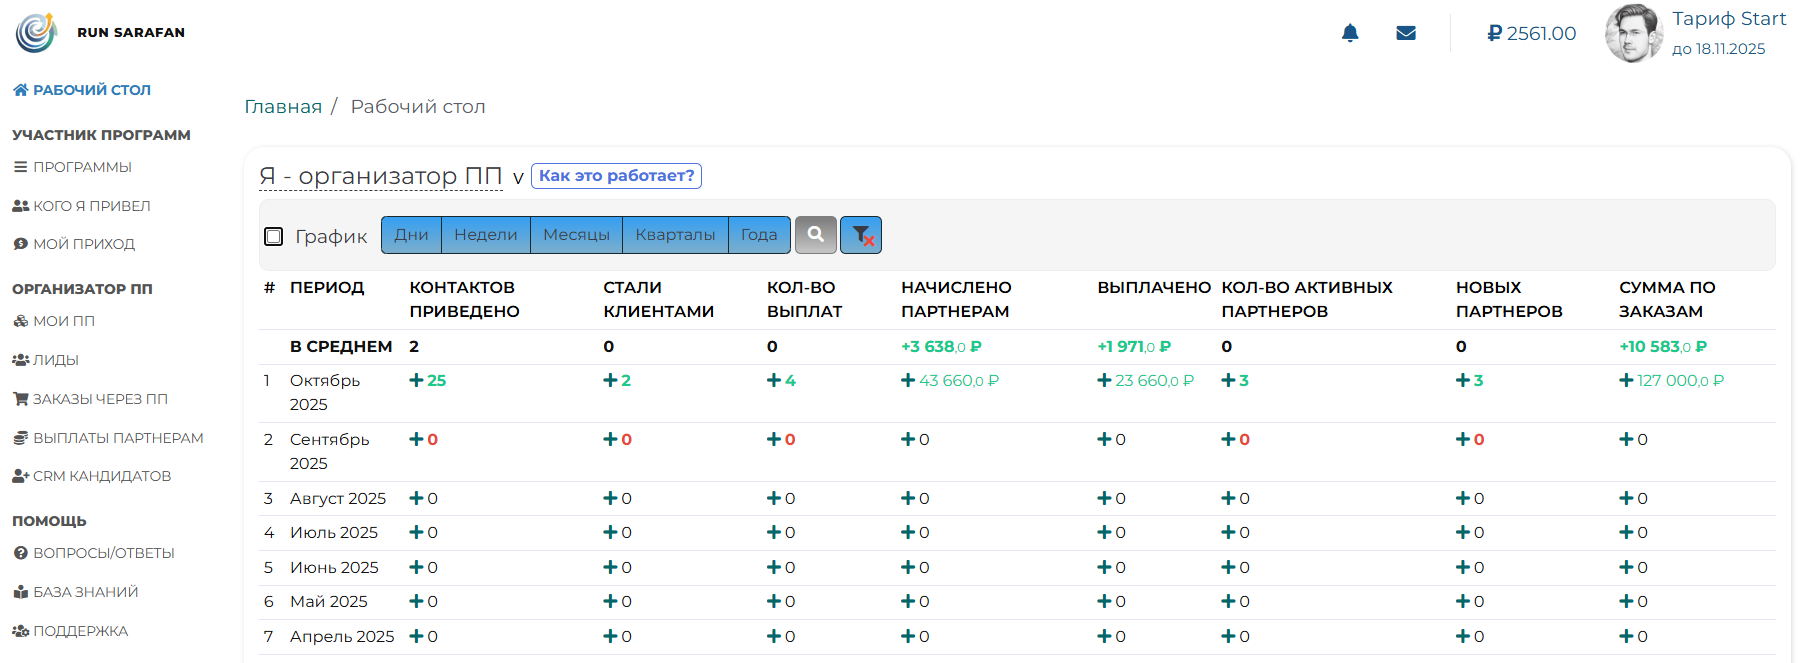Go to Главная breadcrumb link
The height and width of the screenshot is (663, 1812).
click(x=283, y=107)
